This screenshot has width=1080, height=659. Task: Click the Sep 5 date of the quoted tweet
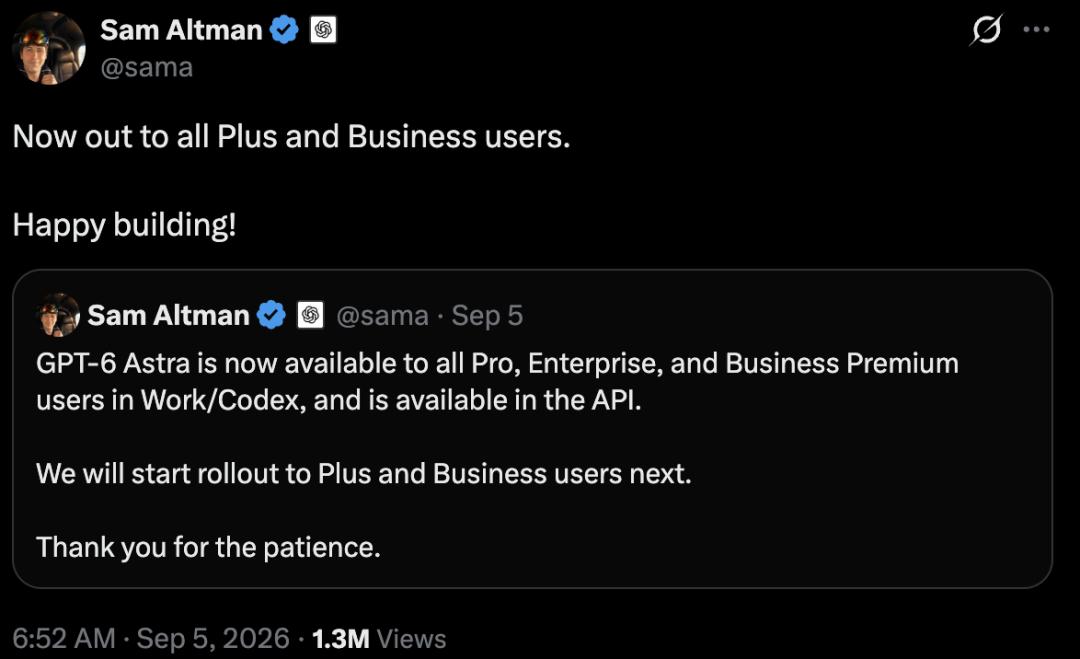[487, 316]
